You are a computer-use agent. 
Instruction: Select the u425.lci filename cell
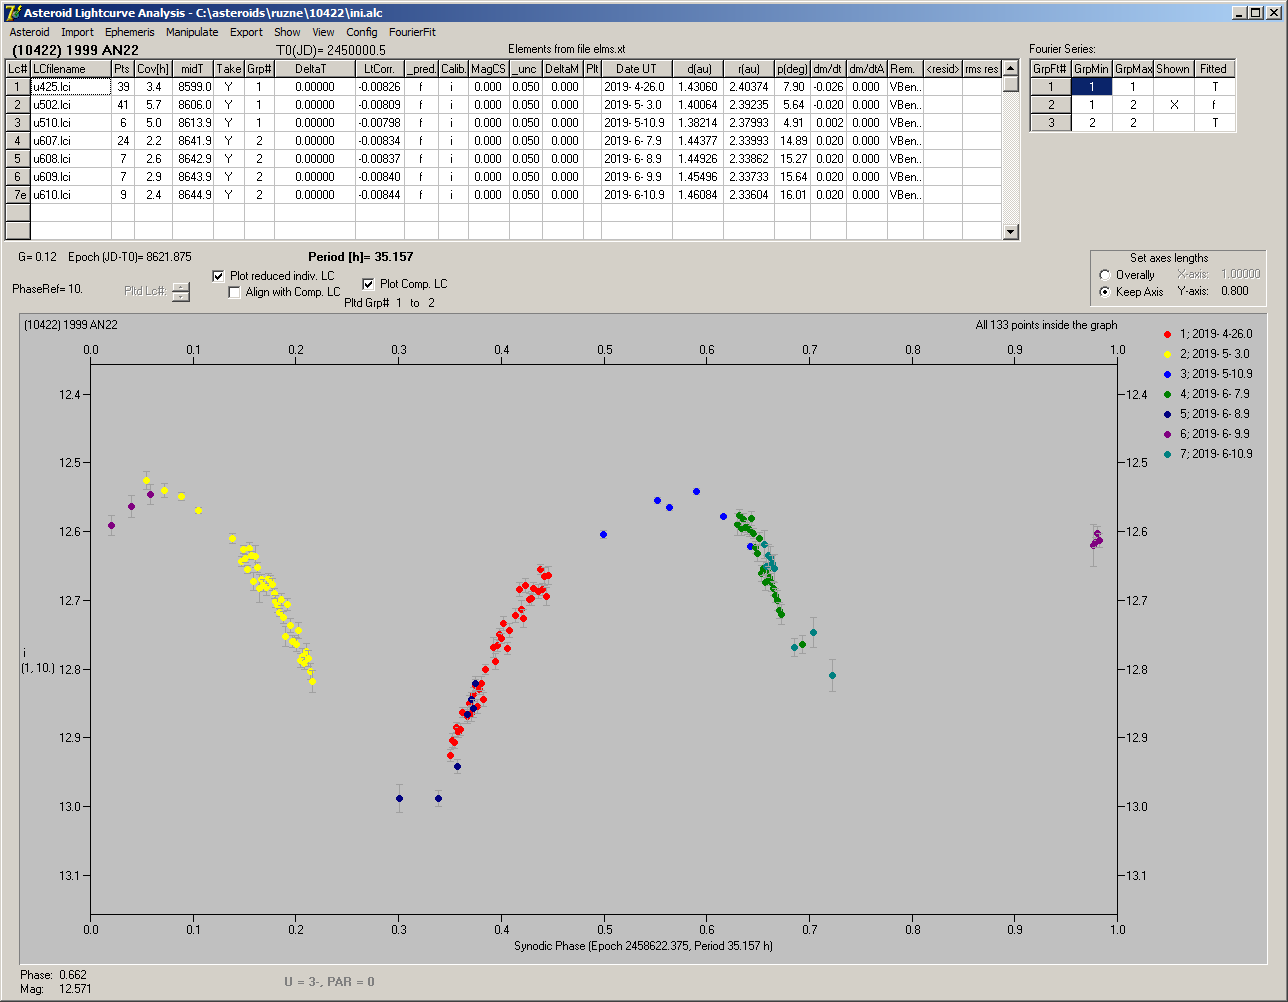pos(70,87)
